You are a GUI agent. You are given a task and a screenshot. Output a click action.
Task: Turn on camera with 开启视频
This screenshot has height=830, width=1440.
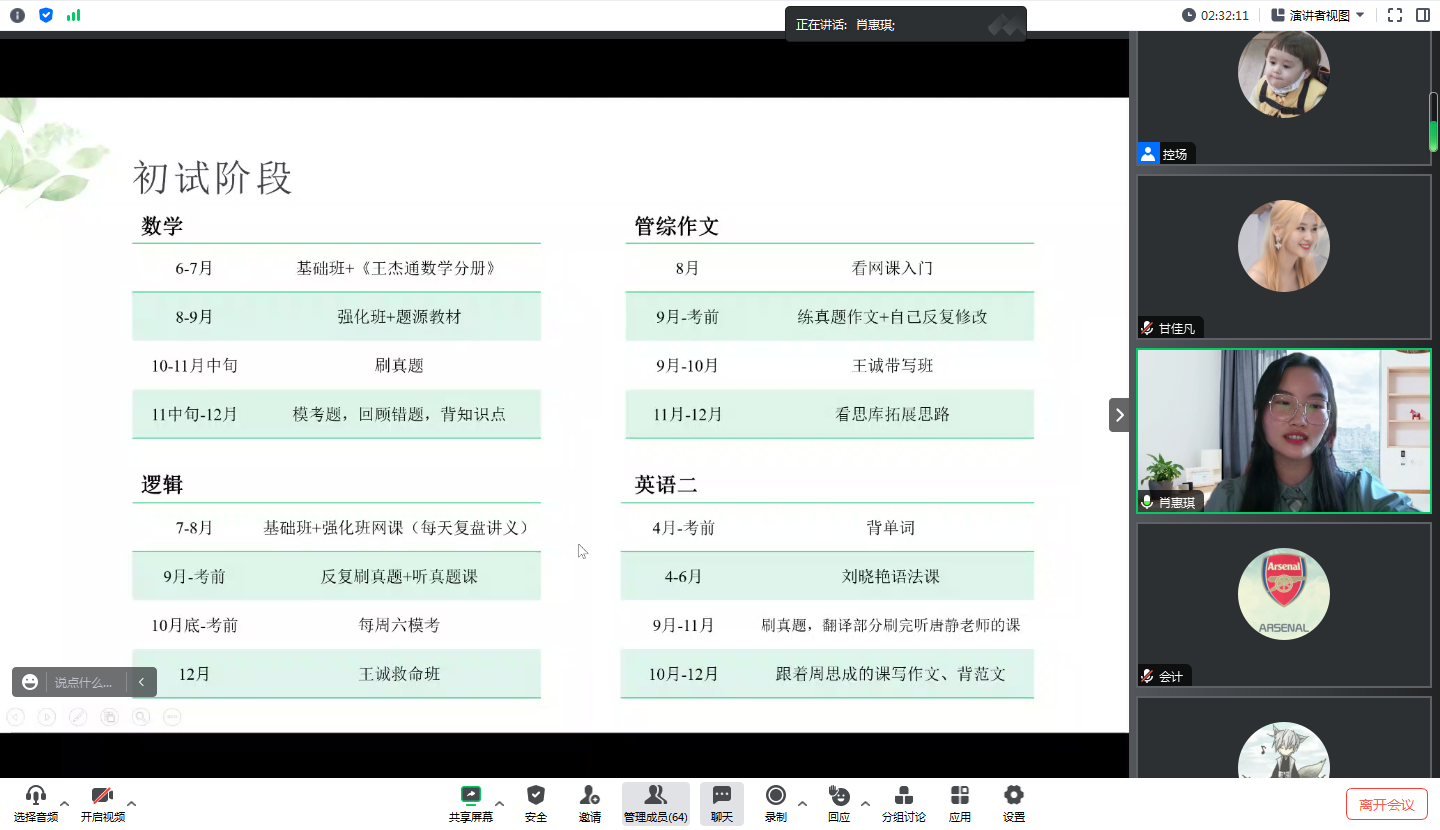[102, 803]
